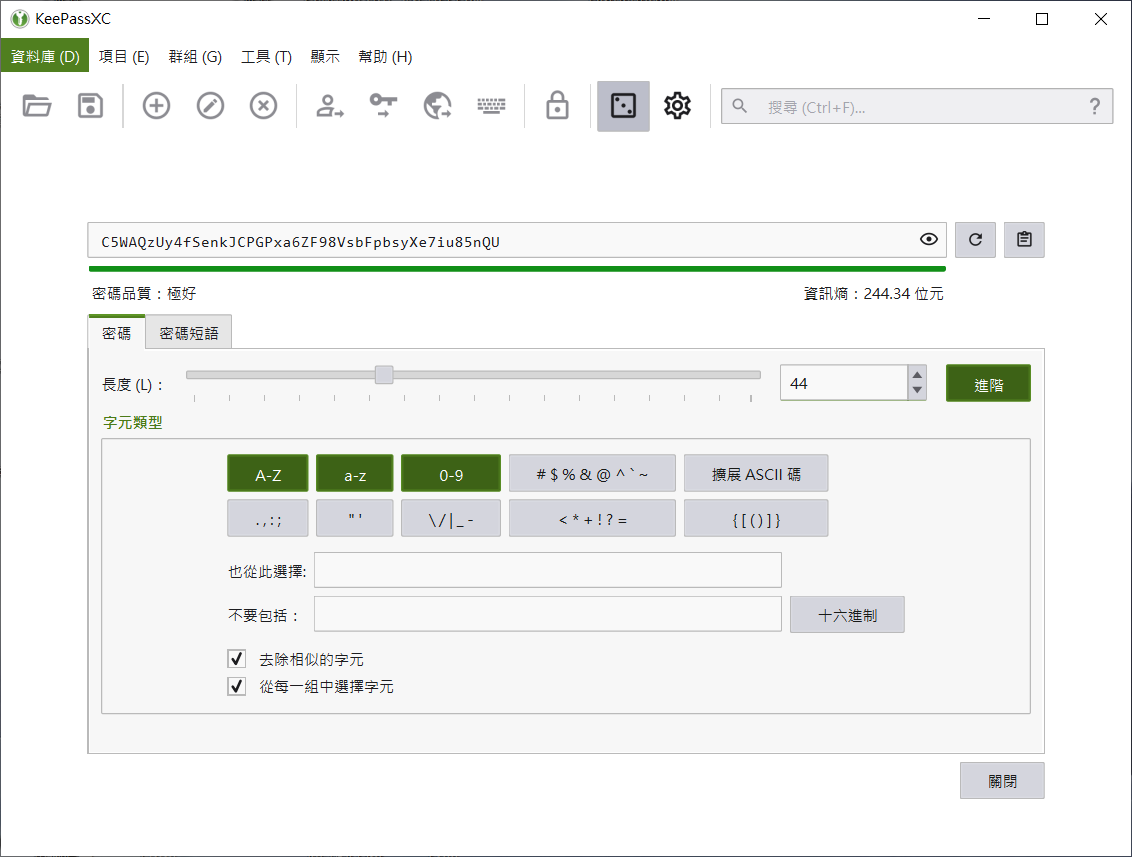Open the 幫助 (H) menu

(385, 56)
